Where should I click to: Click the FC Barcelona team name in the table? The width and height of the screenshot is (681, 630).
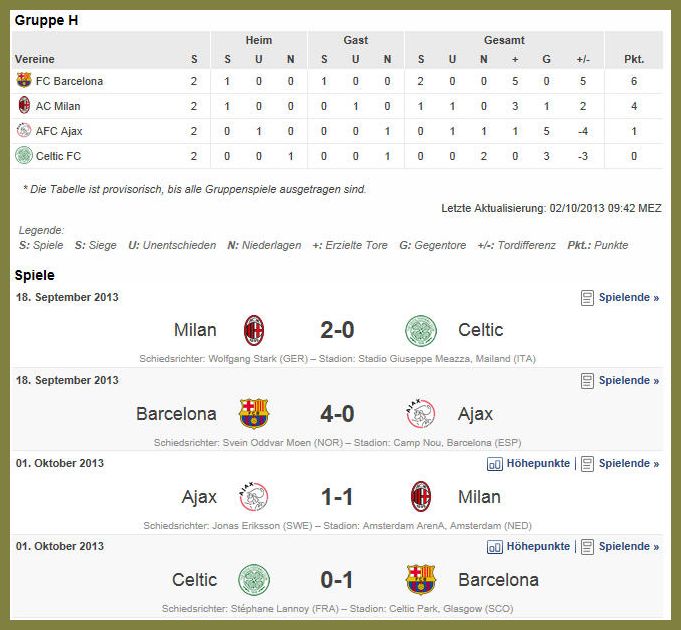click(69, 81)
